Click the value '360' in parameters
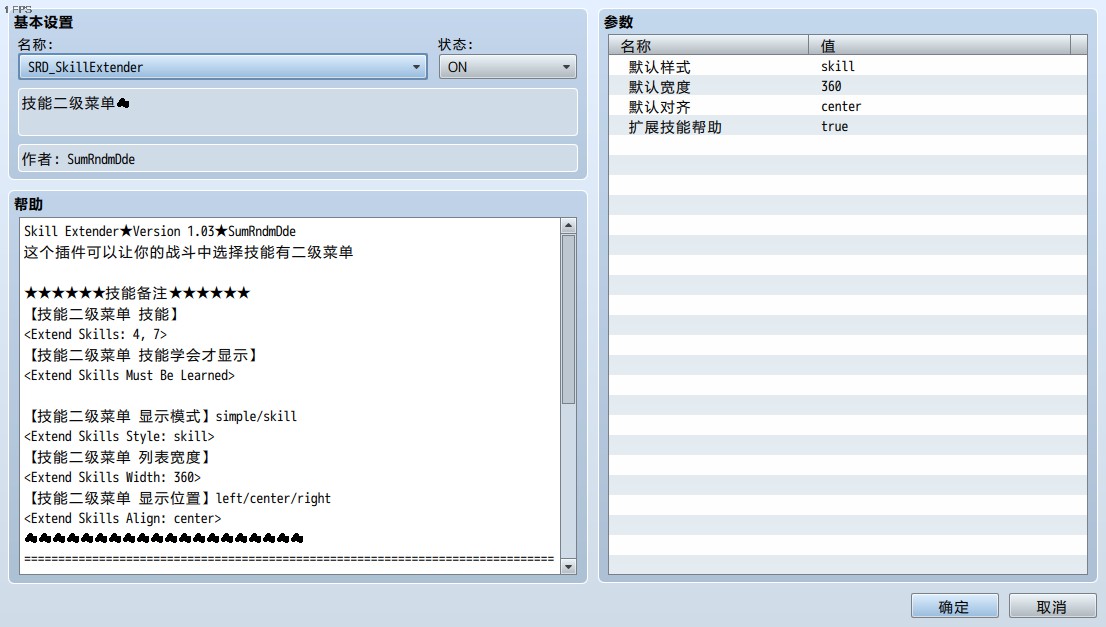The width and height of the screenshot is (1106, 627). [831, 86]
